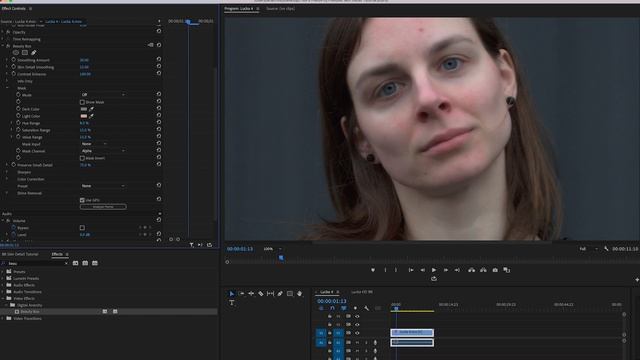Click the Analyze Frame button
Screen dimensions: 640x360
coord(103,207)
